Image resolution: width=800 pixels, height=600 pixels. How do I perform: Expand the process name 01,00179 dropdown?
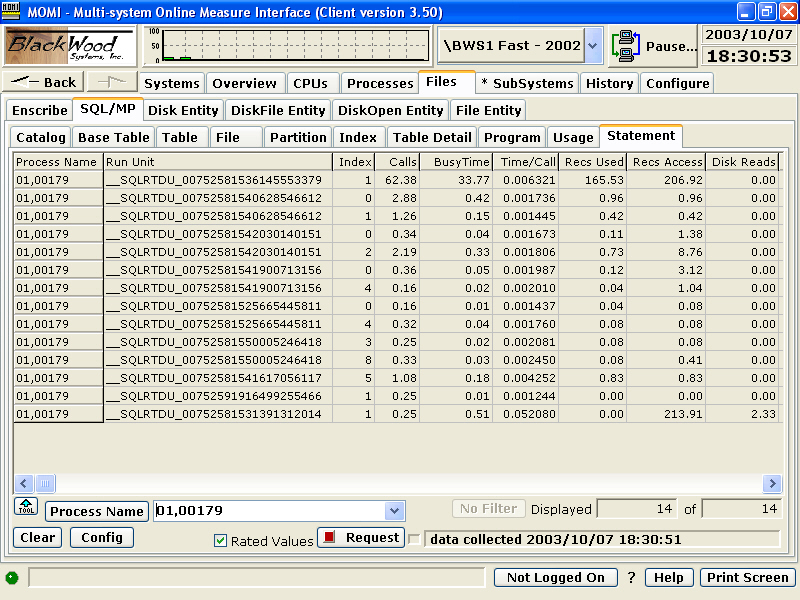(395, 511)
